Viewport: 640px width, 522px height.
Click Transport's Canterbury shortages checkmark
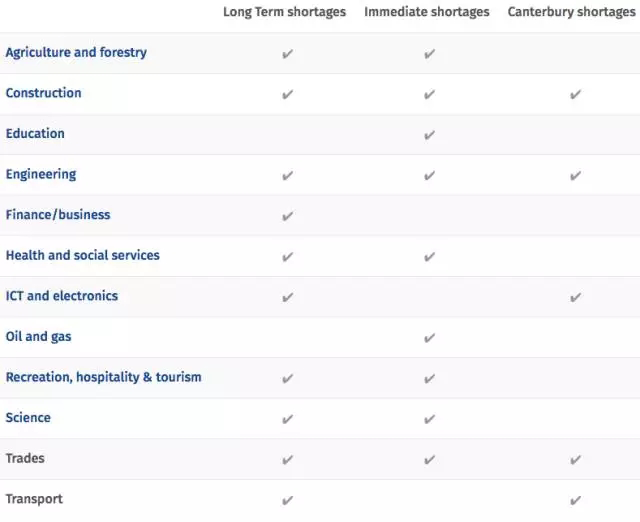pyautogui.click(x=575, y=500)
